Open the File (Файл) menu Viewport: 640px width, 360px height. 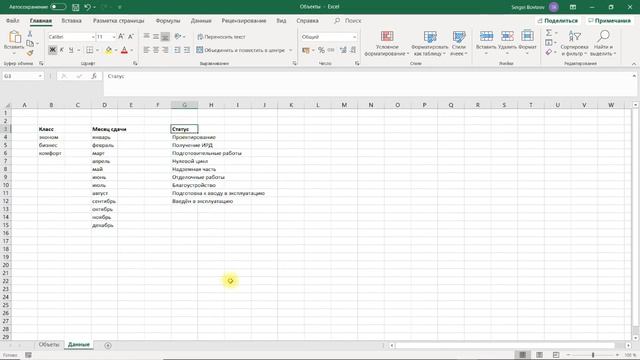[13, 20]
